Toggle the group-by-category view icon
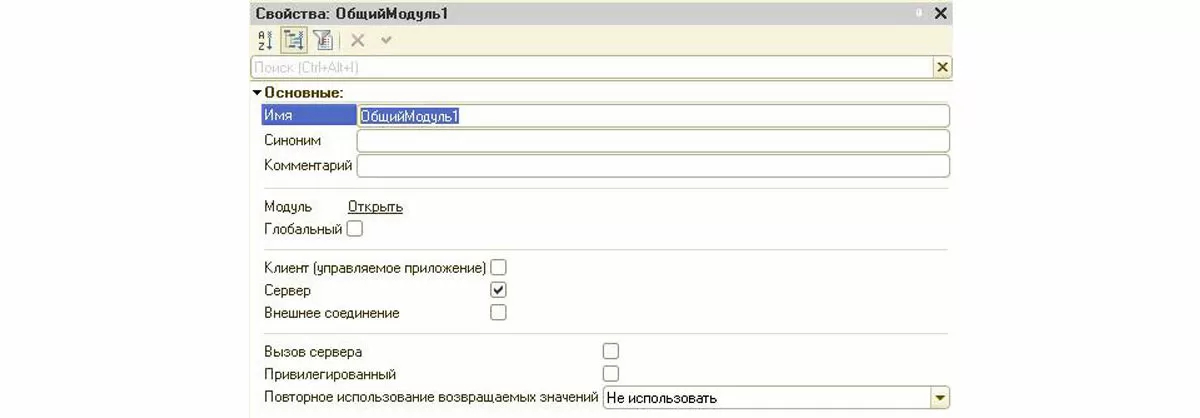This screenshot has height=418, width=1200. (294, 40)
